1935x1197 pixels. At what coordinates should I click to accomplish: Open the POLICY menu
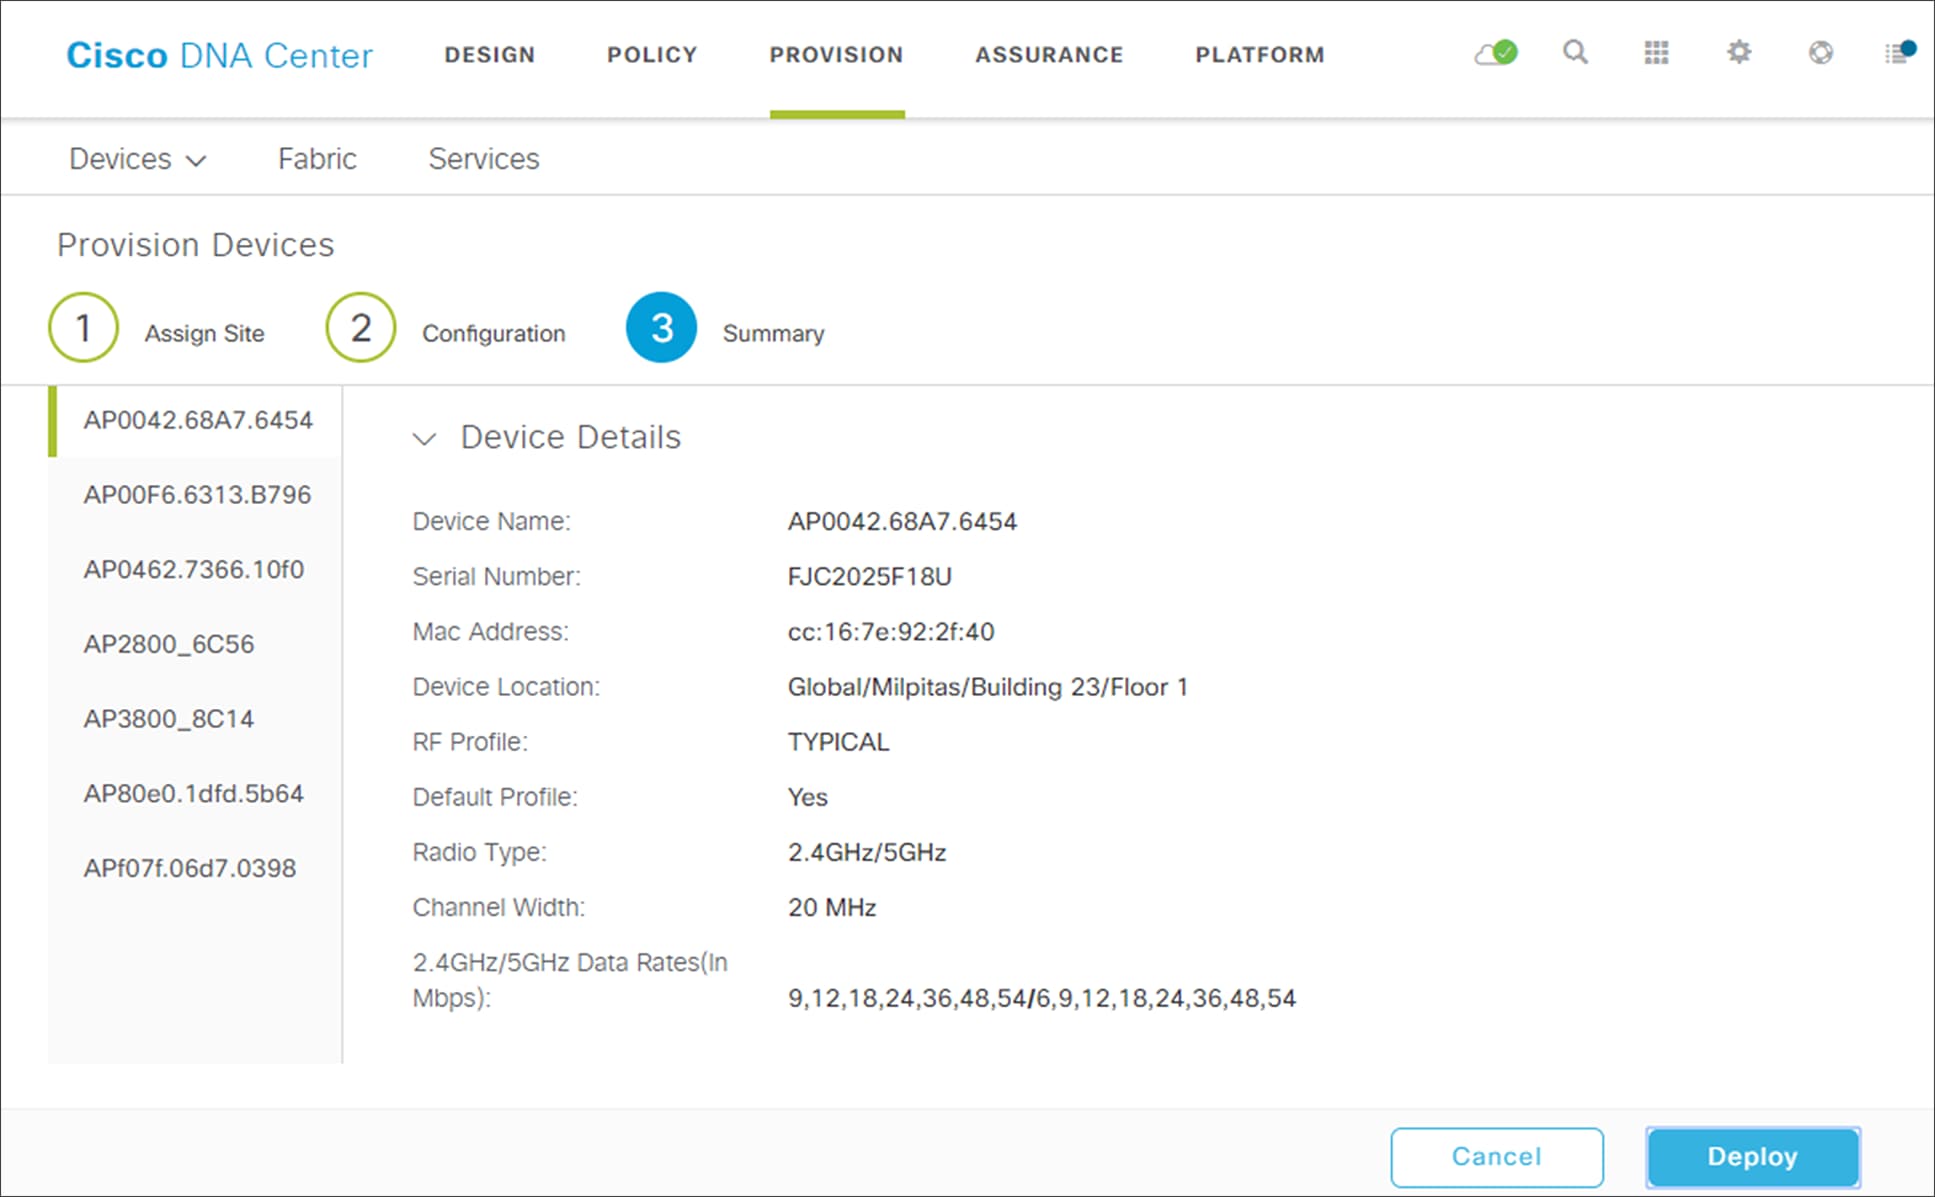pos(652,55)
